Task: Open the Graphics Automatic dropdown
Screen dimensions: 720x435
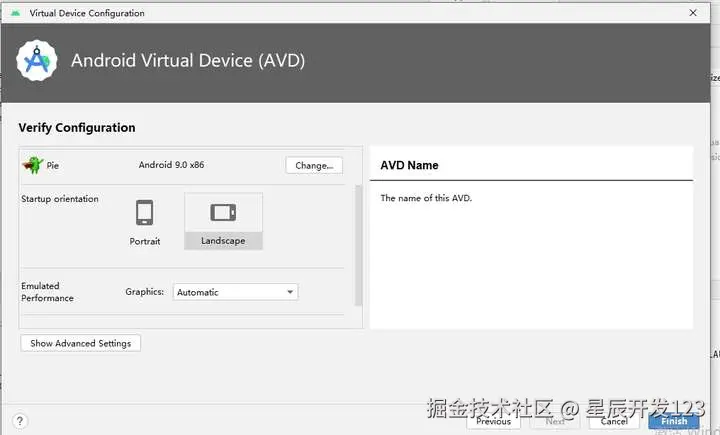Action: (x=236, y=292)
